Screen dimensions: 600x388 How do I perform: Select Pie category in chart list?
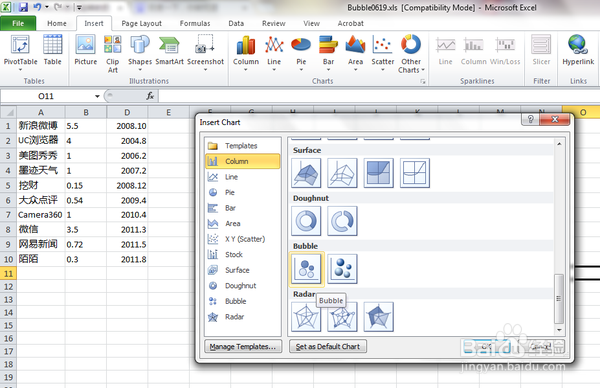pos(243,192)
